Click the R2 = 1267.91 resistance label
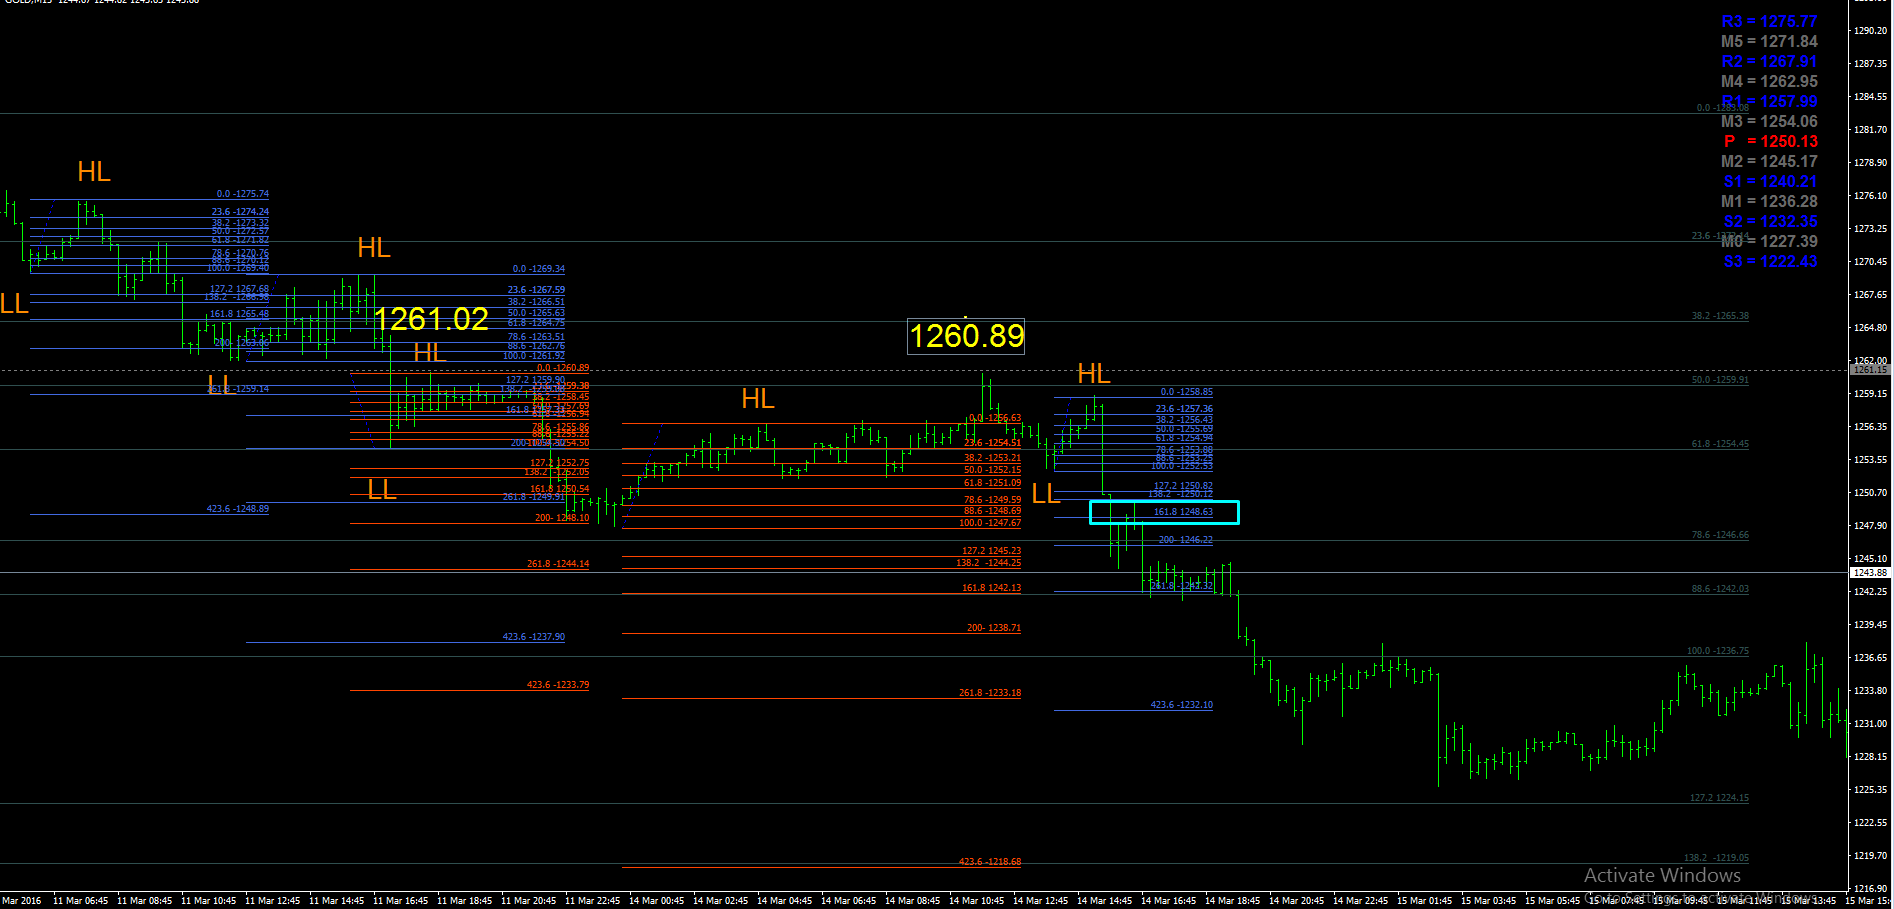This screenshot has width=1894, height=909. tap(1769, 62)
